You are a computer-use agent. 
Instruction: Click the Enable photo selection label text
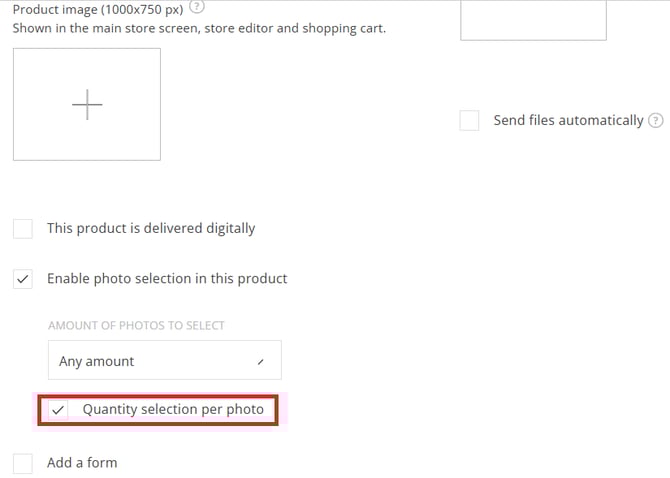(x=167, y=279)
